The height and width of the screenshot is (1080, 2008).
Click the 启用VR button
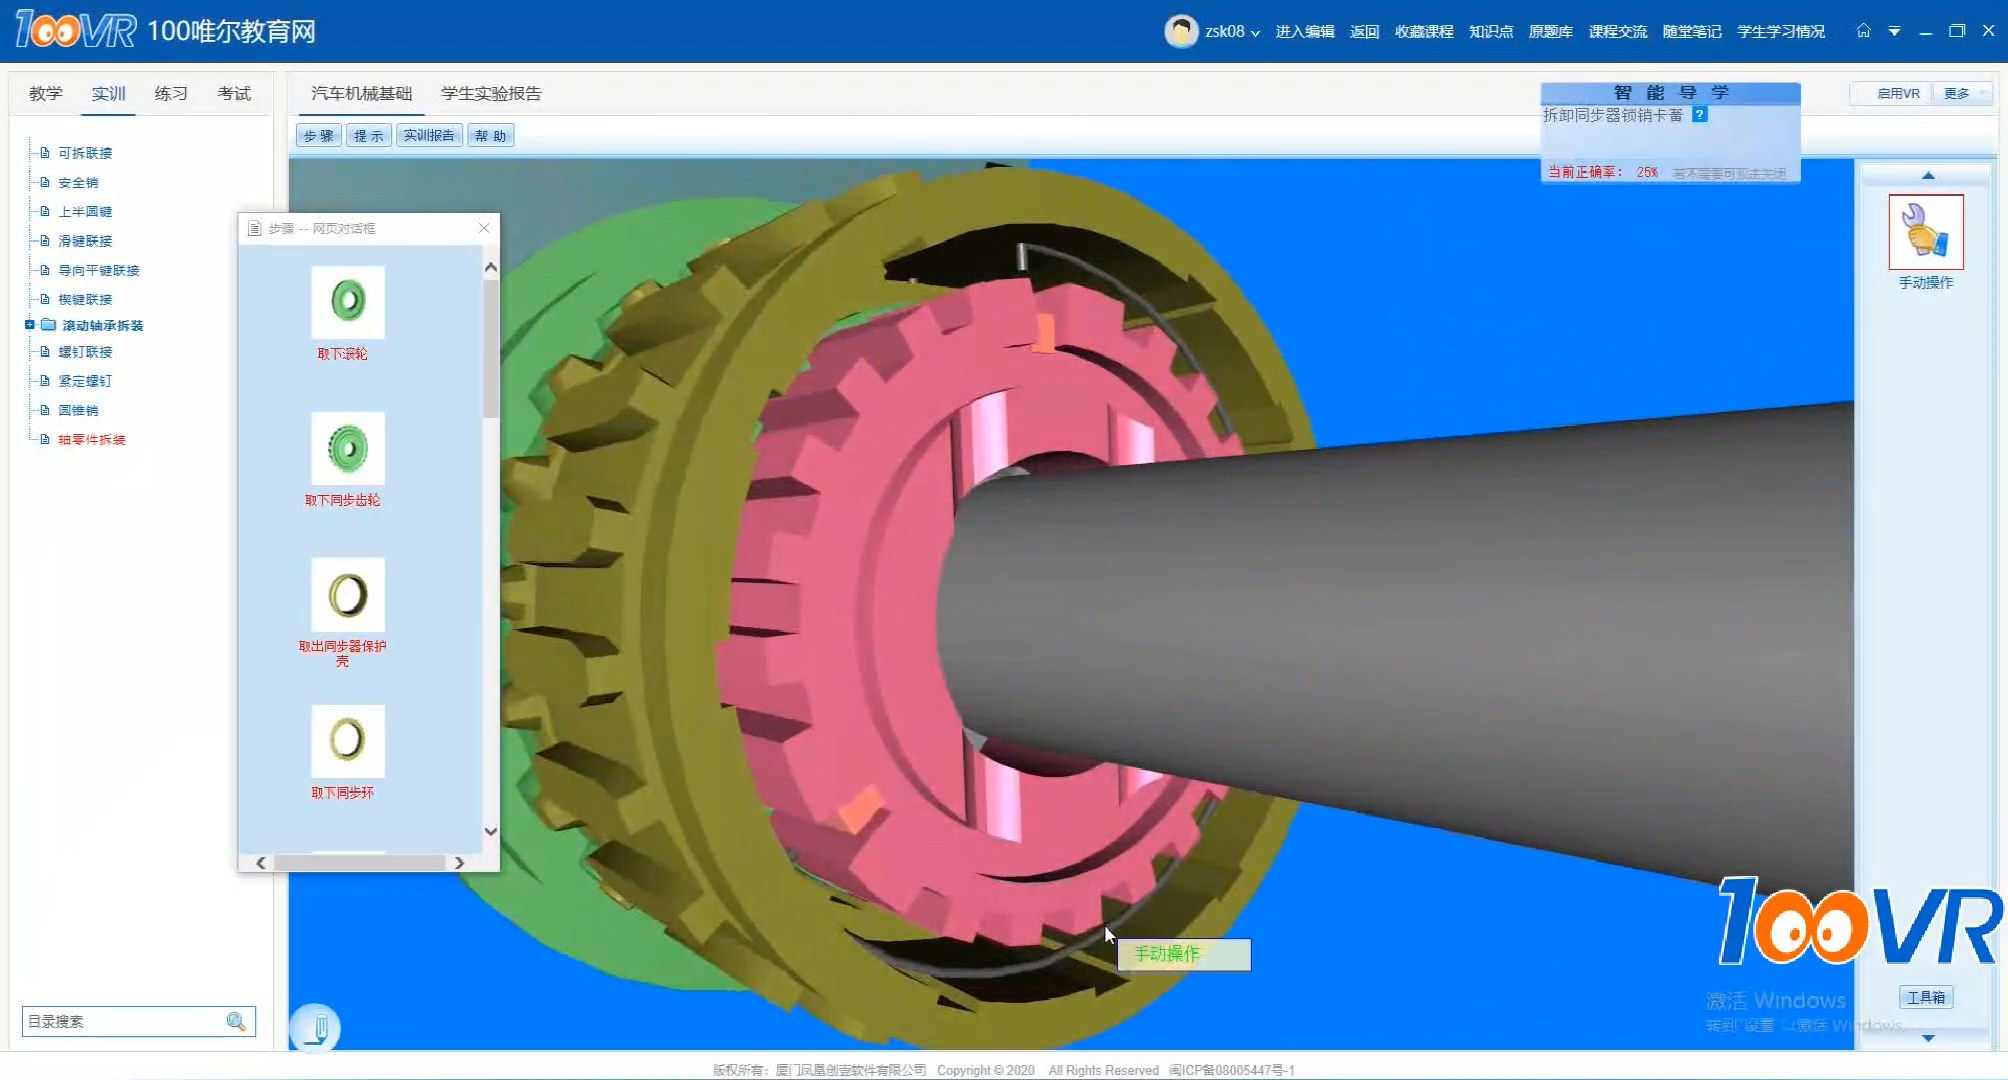coord(1896,93)
